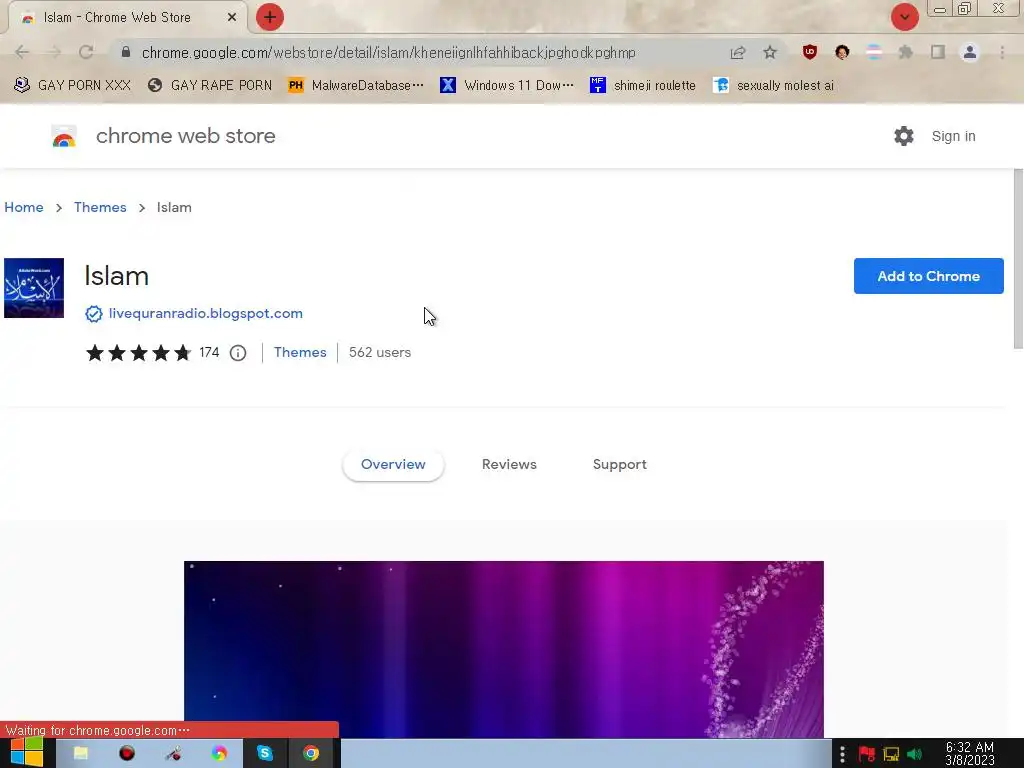Open the Themes category link beside rating
The image size is (1024, 768).
(300, 353)
